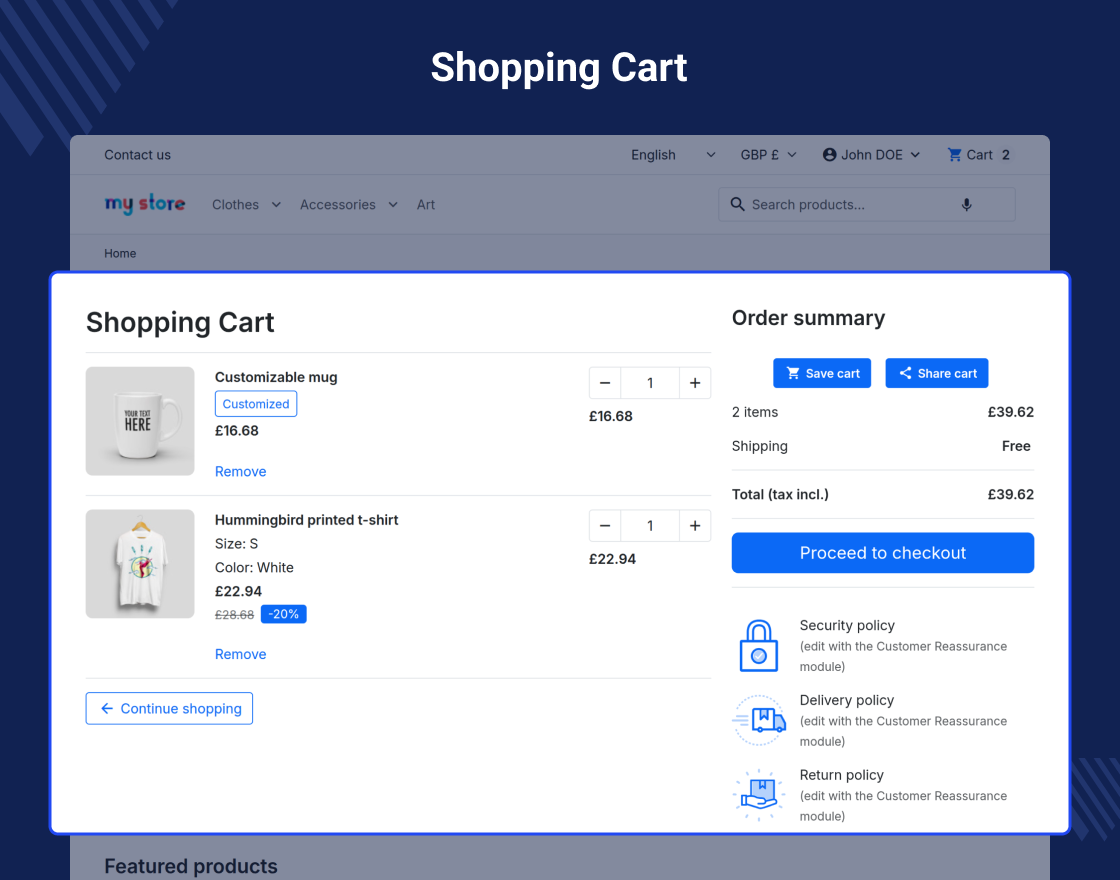Click the Hummingbird t-shirt quantity field
This screenshot has width=1120, height=880.
pyautogui.click(x=650, y=526)
